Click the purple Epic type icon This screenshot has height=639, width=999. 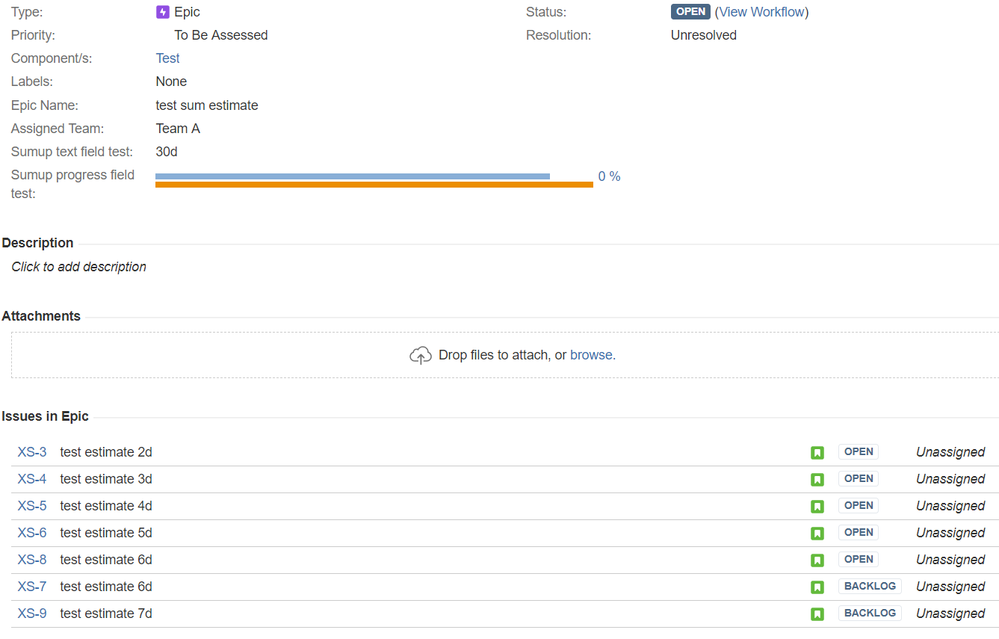[x=165, y=12]
